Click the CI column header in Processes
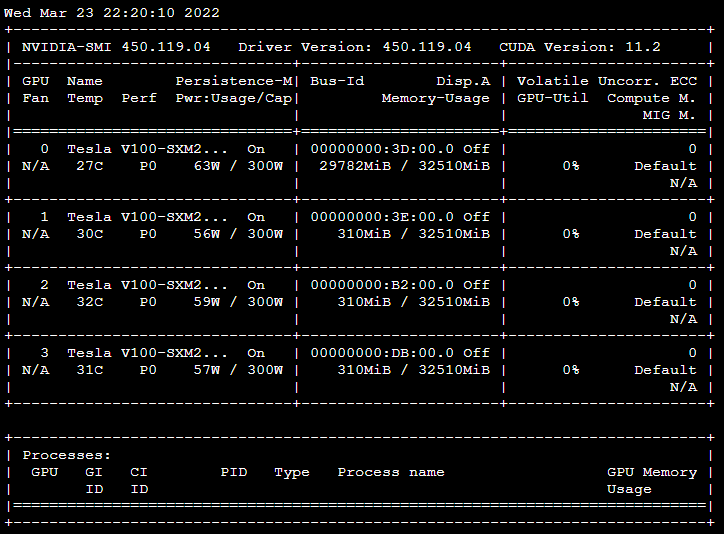724x534 pixels. coord(139,472)
